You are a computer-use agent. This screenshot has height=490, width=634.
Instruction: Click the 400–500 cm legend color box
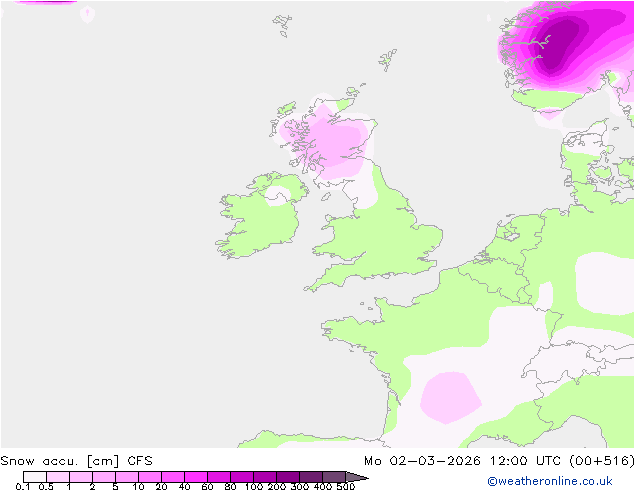(x=334, y=477)
